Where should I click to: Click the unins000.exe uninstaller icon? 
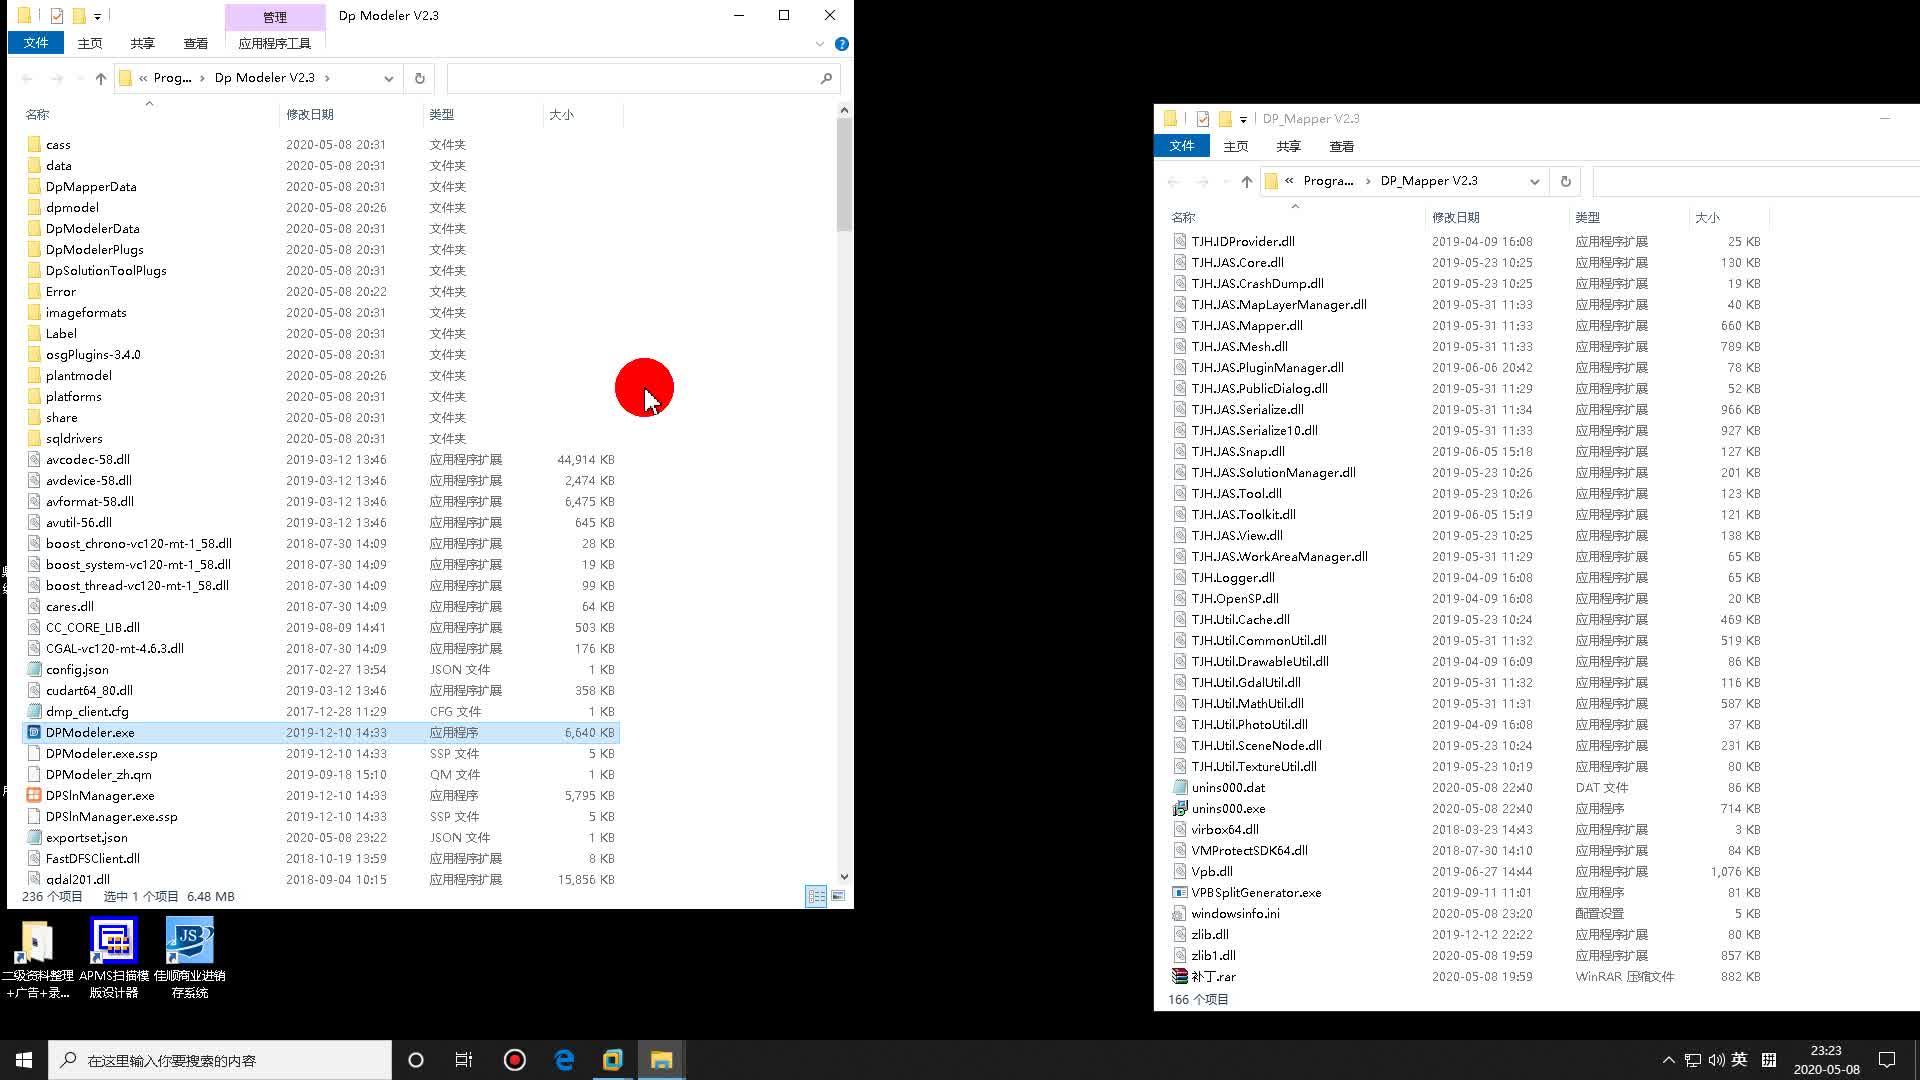(x=1180, y=809)
